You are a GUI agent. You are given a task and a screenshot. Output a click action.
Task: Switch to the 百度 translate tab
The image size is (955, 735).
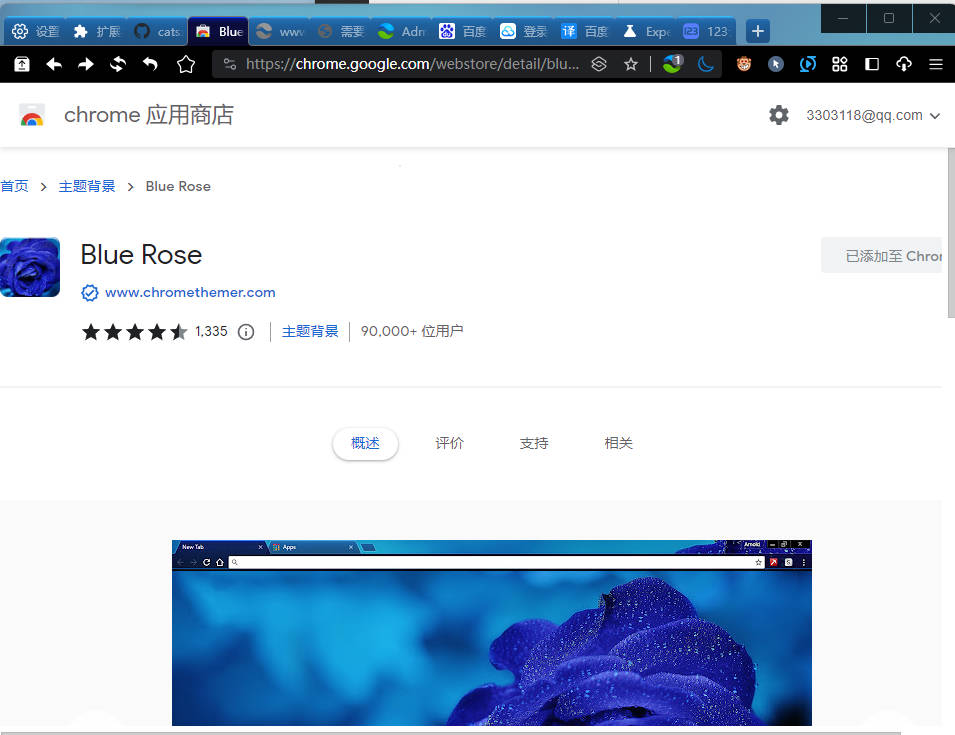coord(584,31)
